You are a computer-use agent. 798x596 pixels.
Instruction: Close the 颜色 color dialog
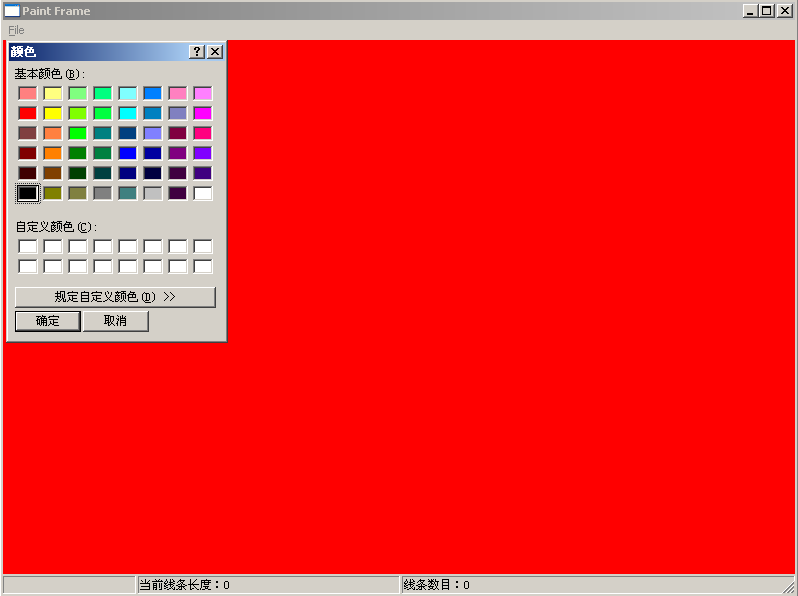pyautogui.click(x=215, y=51)
